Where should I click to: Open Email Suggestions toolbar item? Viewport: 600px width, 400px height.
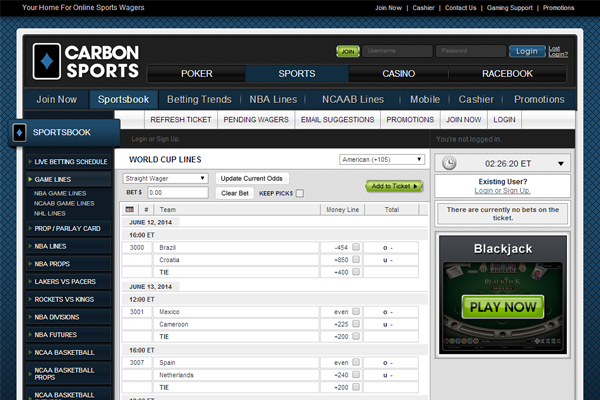(338, 120)
